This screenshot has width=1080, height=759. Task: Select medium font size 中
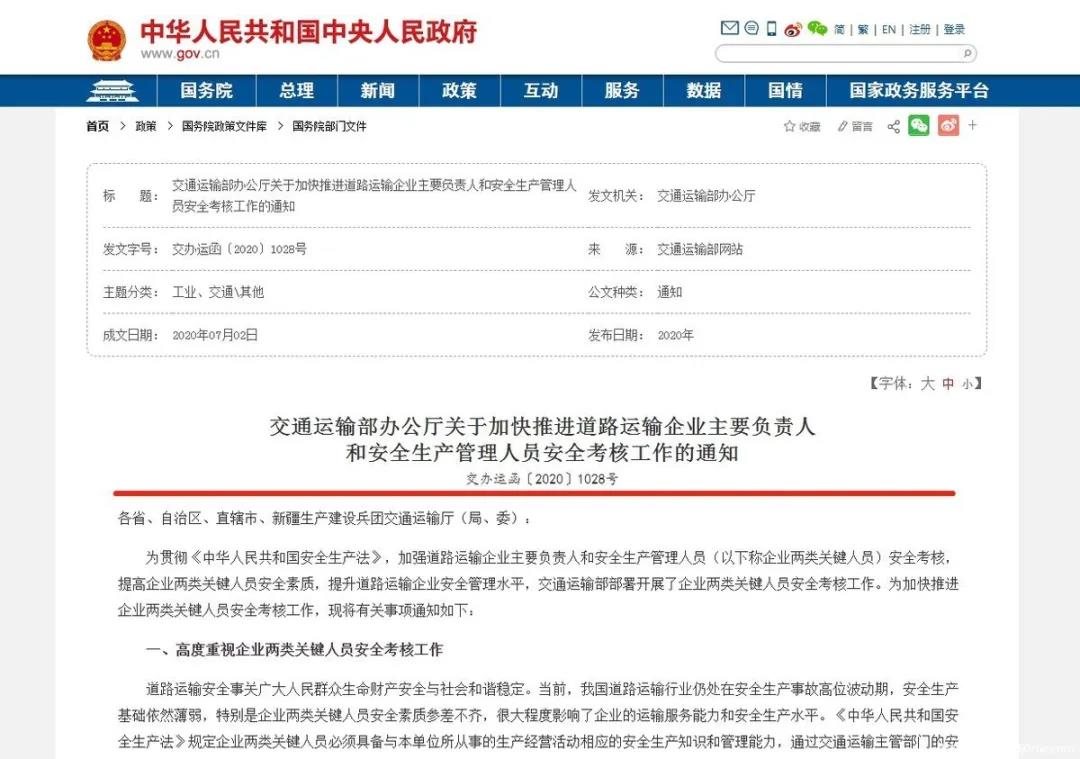pos(948,384)
